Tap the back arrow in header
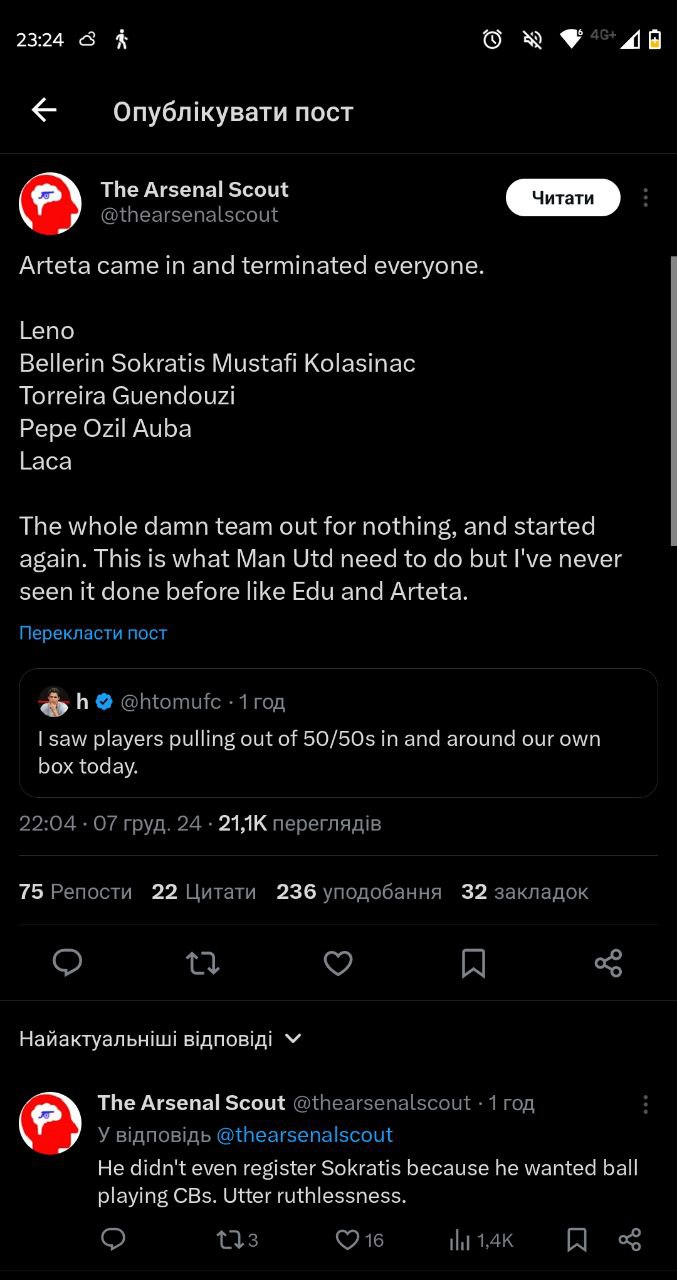This screenshot has height=1280, width=677. [44, 111]
